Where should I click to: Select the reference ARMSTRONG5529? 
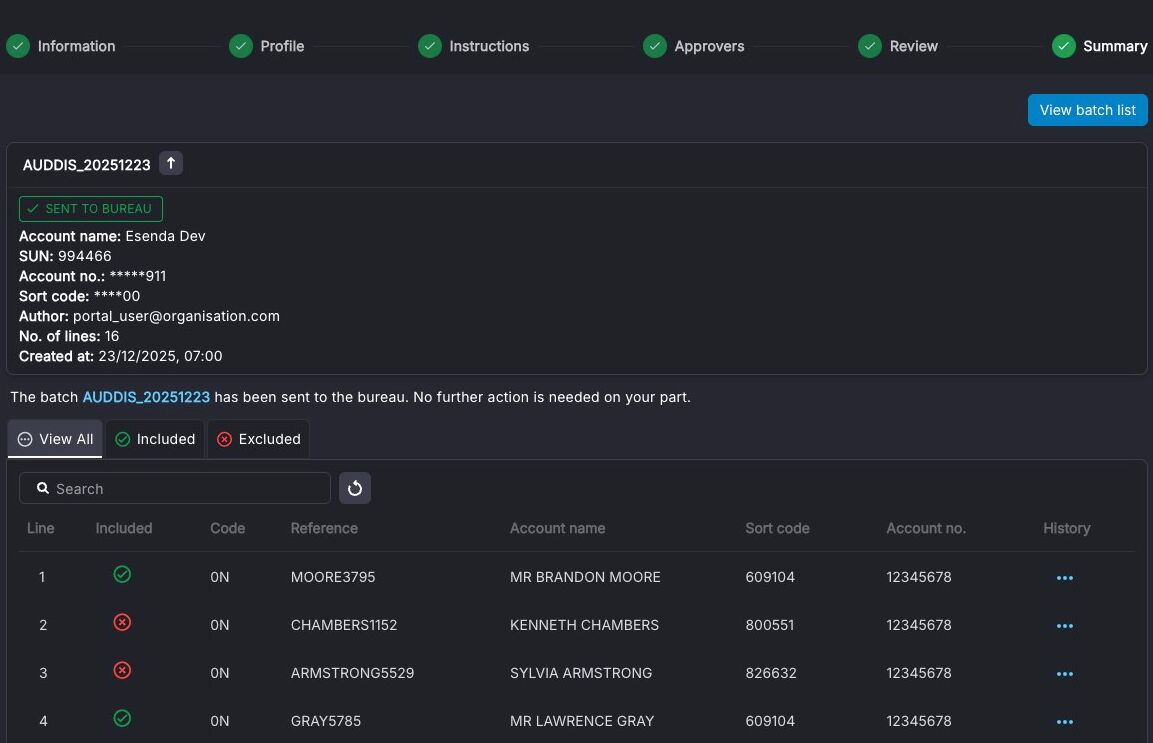point(351,672)
